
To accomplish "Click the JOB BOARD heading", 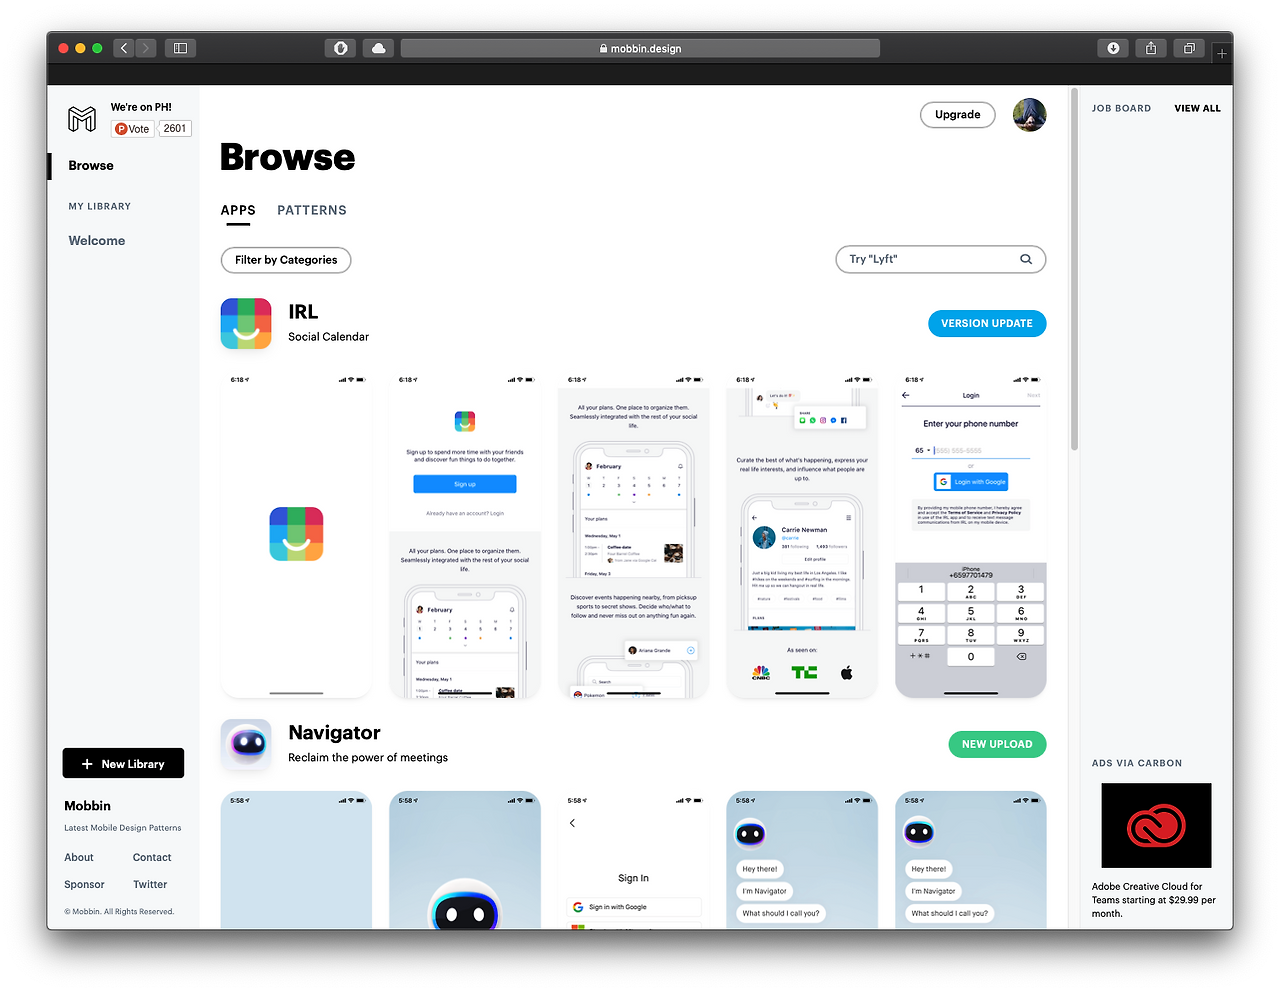I will click(1121, 108).
